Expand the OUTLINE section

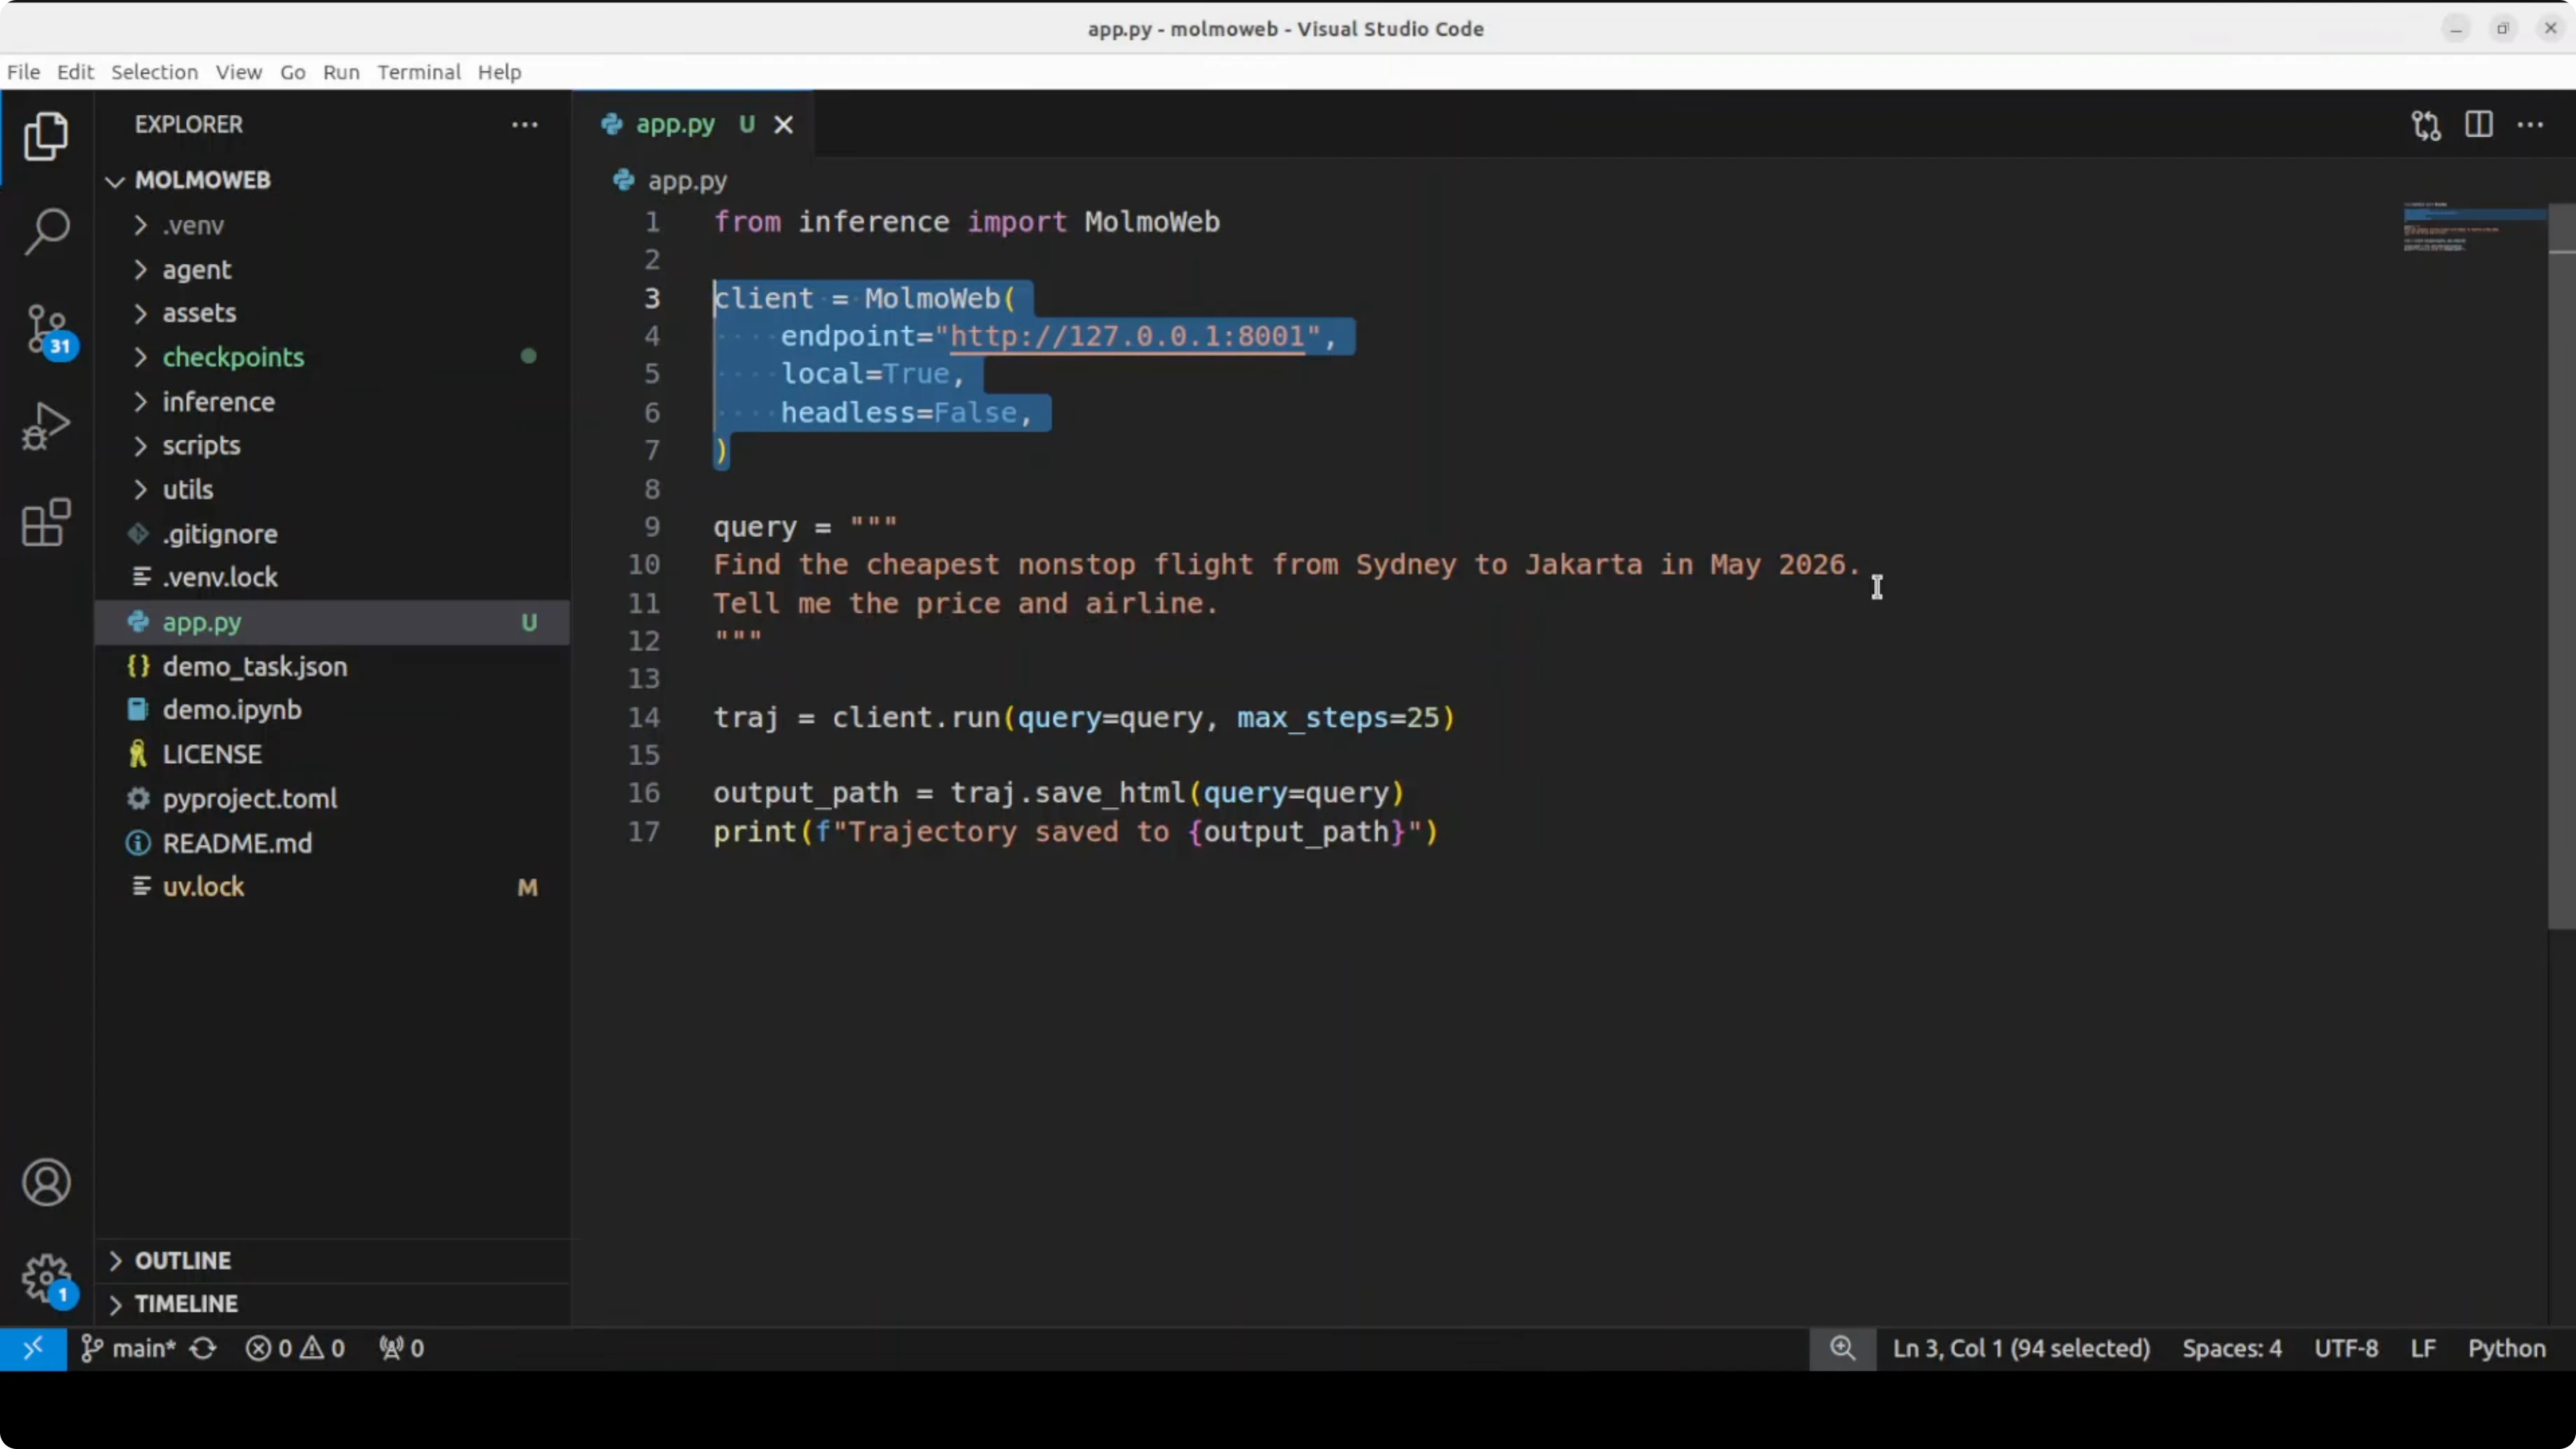tap(183, 1260)
